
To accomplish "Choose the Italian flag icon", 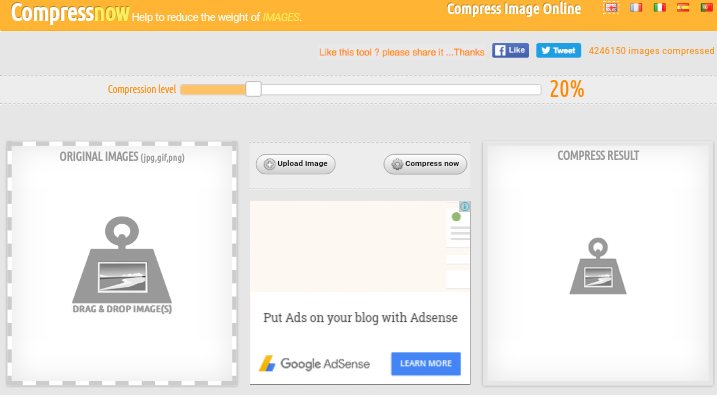I will [659, 7].
